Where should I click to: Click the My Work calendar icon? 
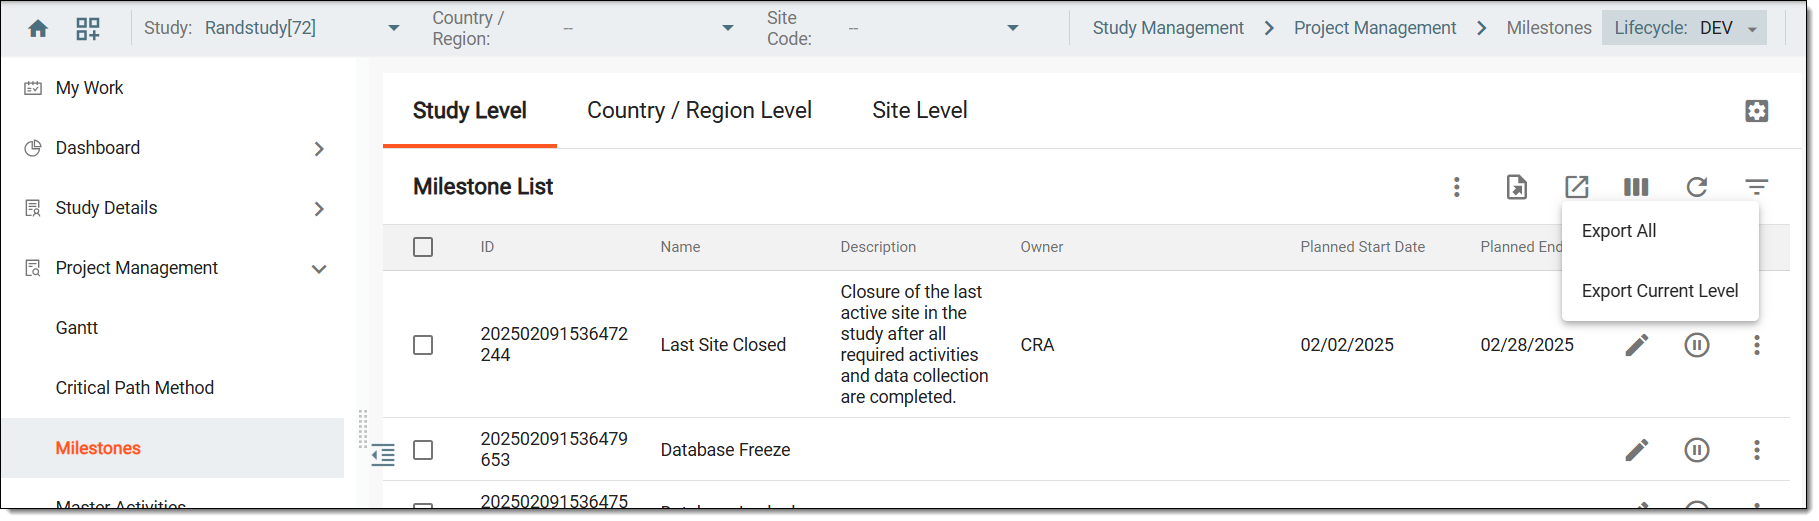[x=33, y=88]
